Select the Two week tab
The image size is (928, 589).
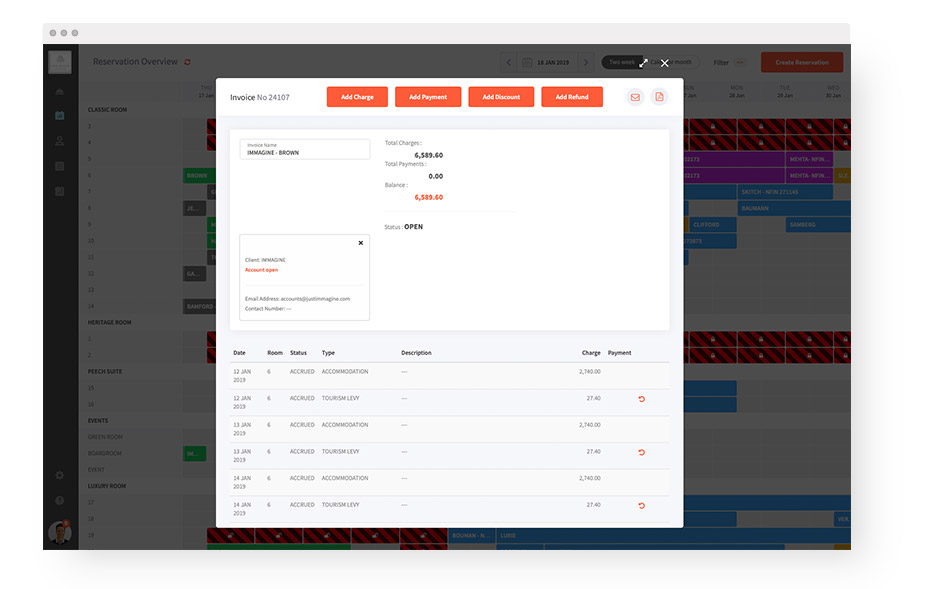624,60
